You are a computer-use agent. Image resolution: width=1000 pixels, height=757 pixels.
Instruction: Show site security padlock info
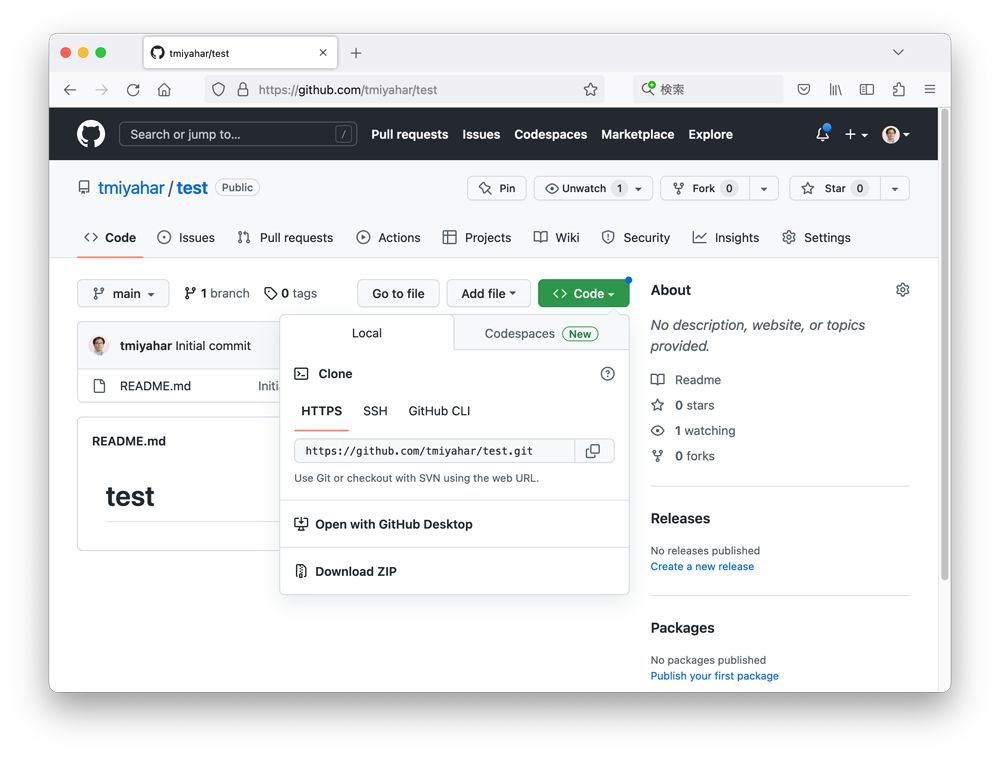coord(243,90)
